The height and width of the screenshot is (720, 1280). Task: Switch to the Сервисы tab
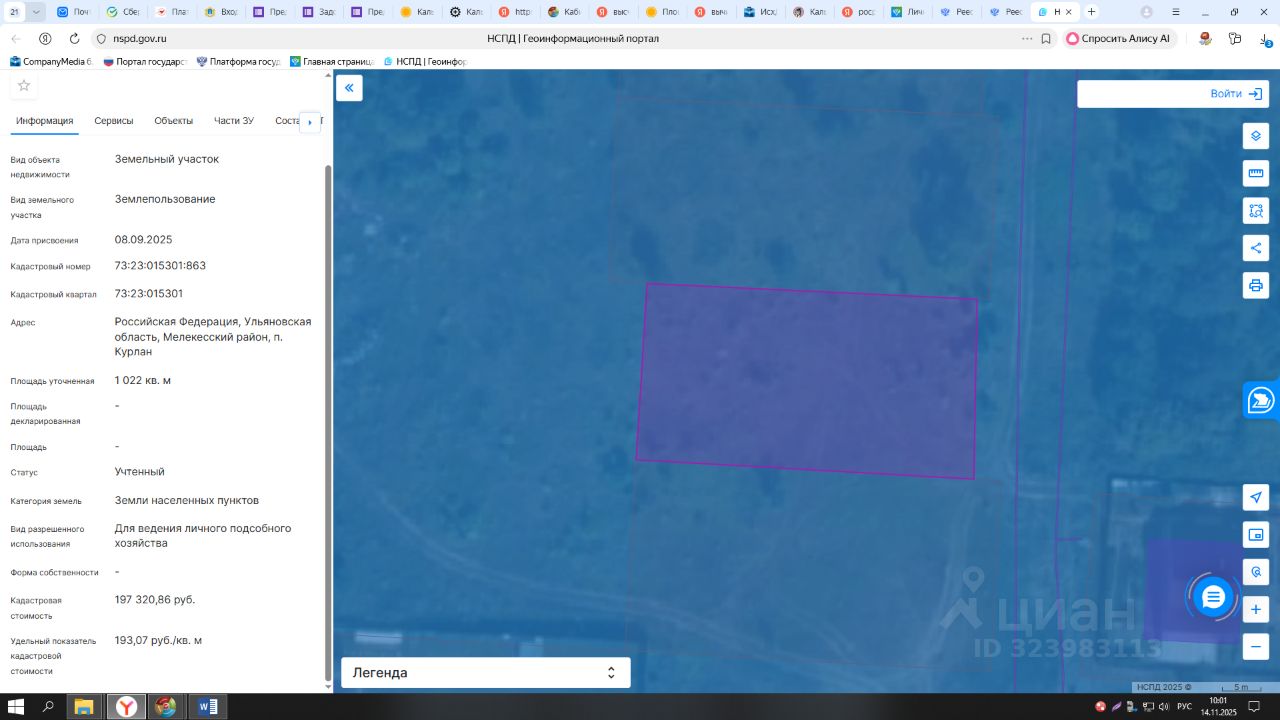[x=114, y=121]
